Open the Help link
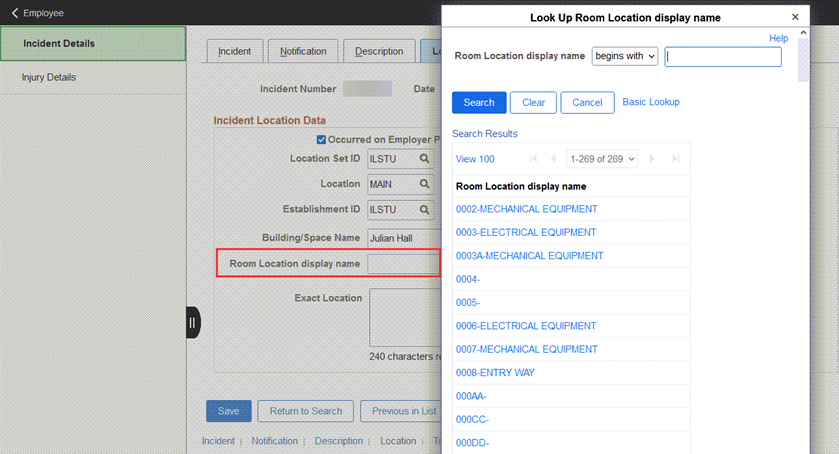Screen dimensions: 839x454 coord(779,38)
